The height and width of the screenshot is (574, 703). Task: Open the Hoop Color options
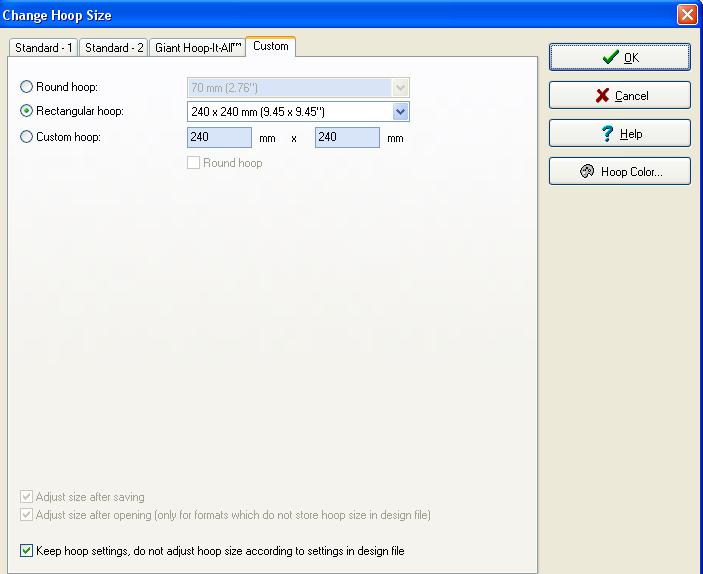click(620, 171)
